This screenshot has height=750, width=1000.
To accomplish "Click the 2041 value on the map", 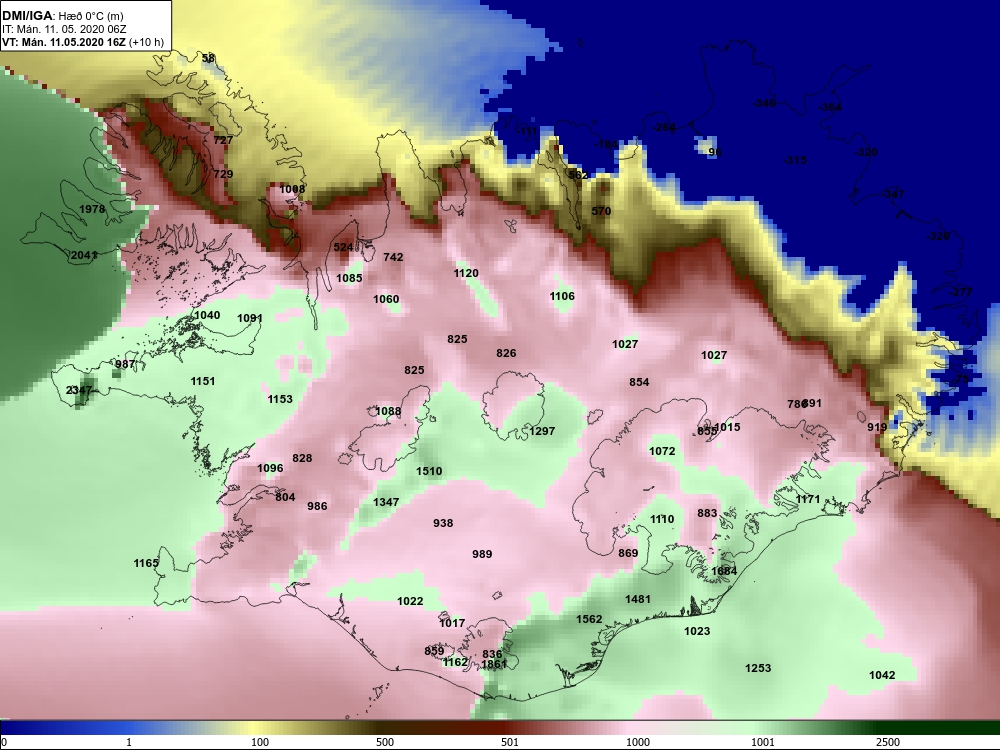I will point(84,255).
